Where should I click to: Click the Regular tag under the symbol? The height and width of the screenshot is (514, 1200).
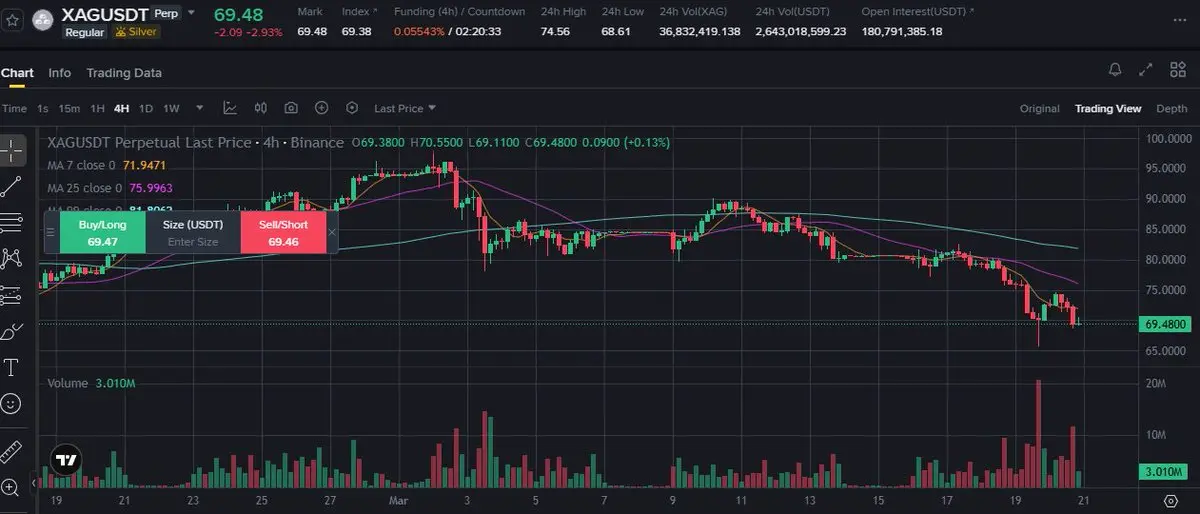[x=85, y=32]
